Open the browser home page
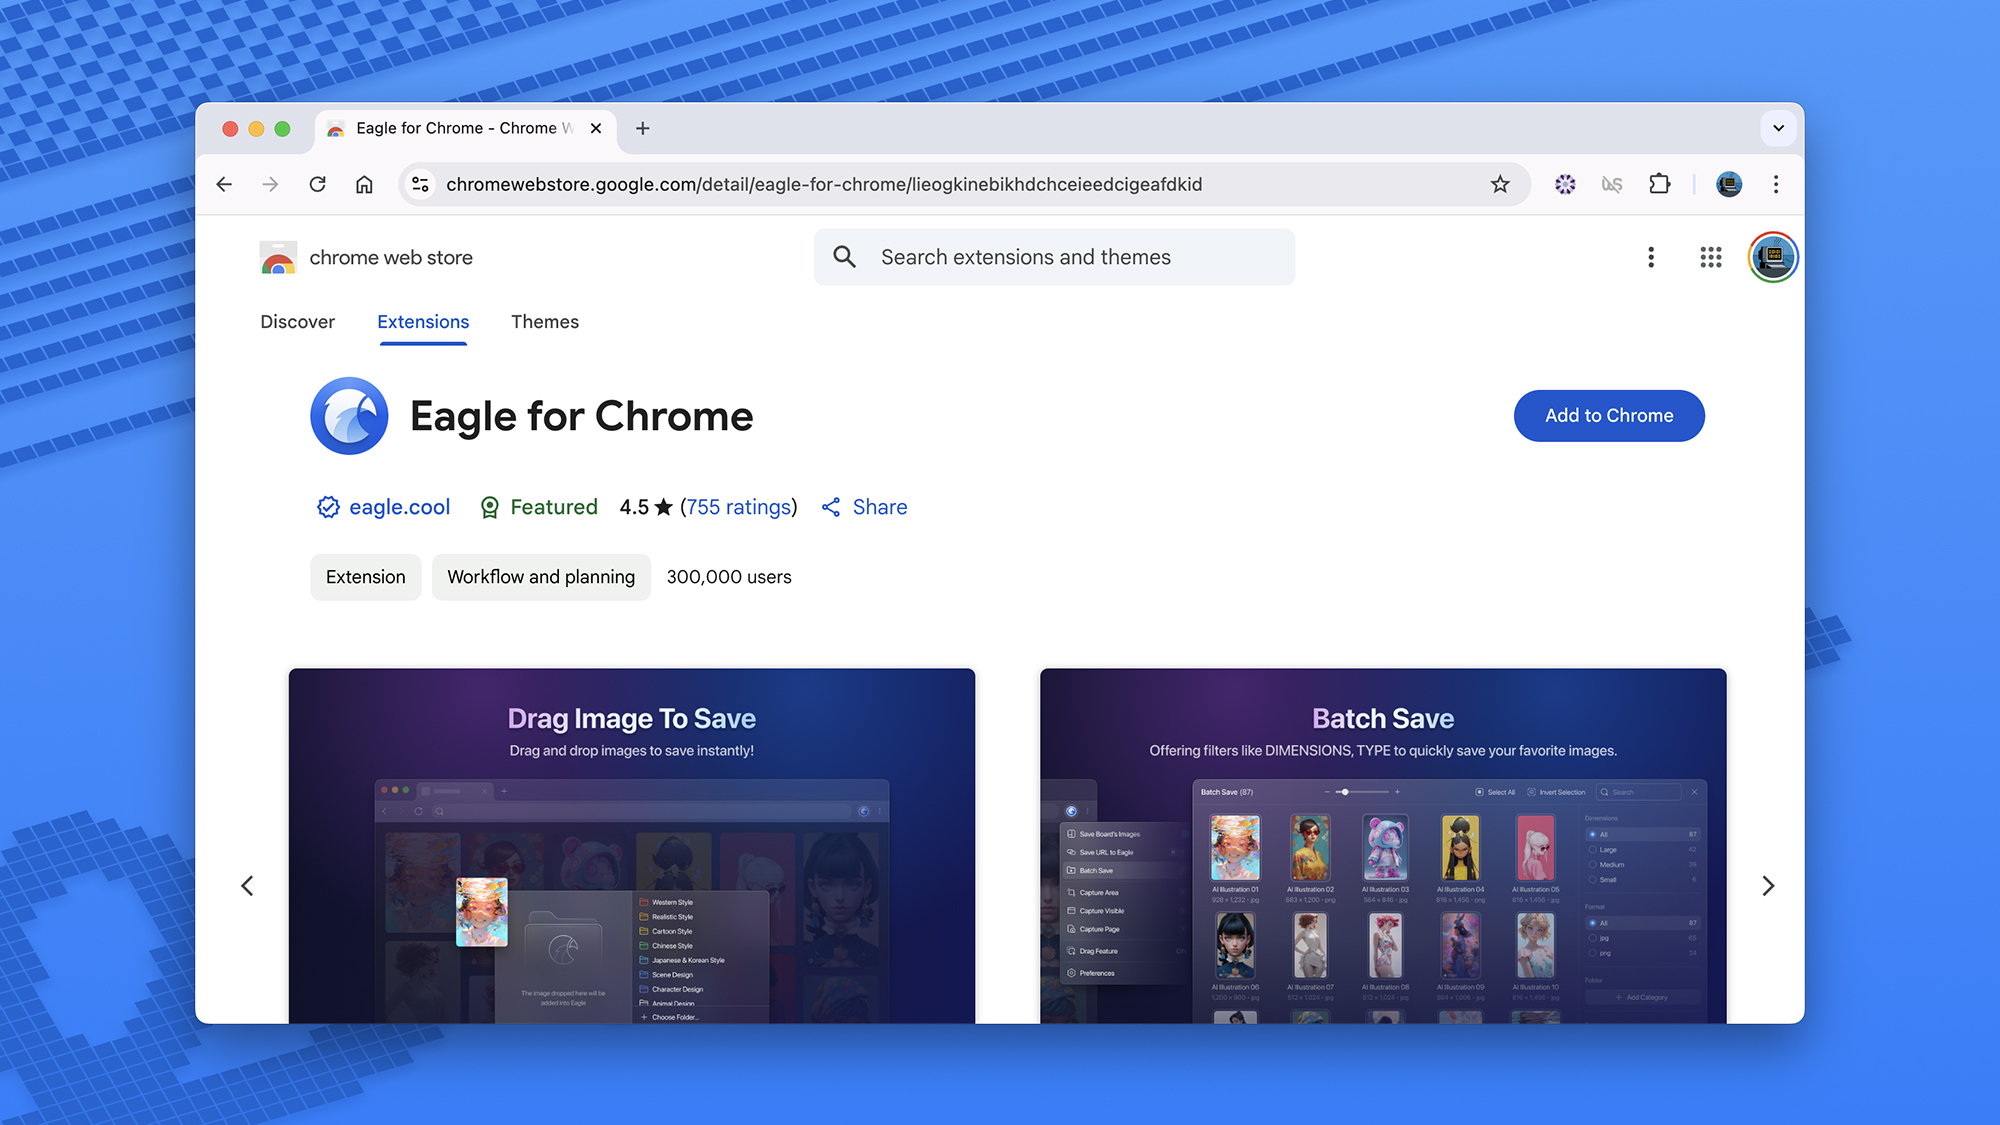 (x=364, y=184)
